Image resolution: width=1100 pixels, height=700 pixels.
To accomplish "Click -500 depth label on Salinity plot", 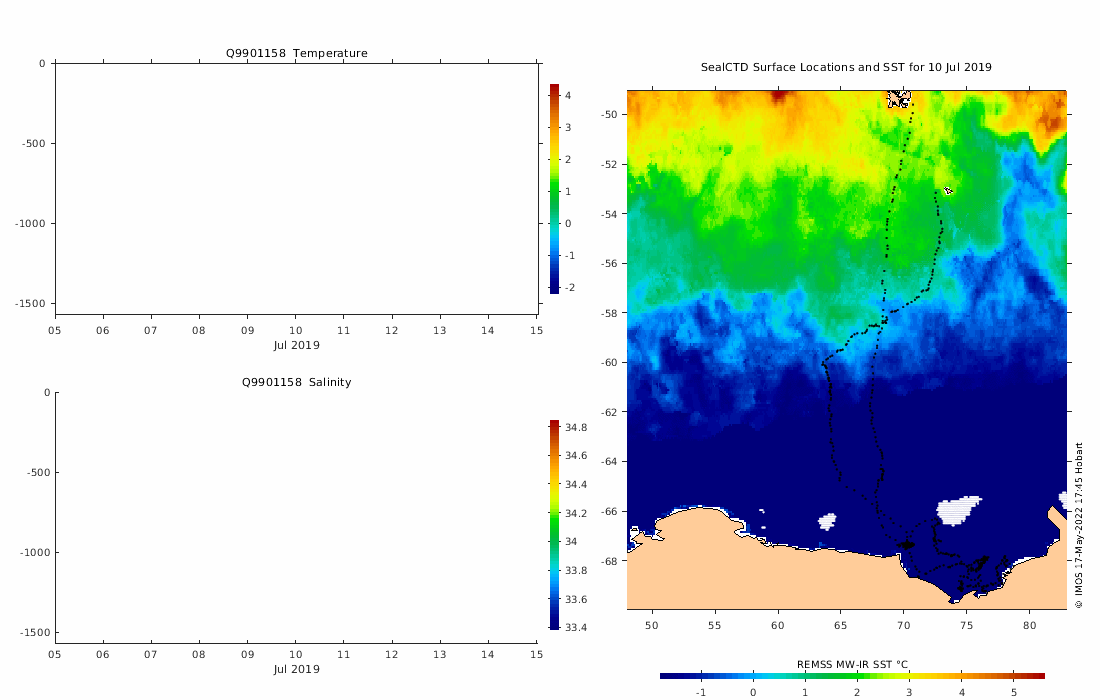I will point(36,473).
